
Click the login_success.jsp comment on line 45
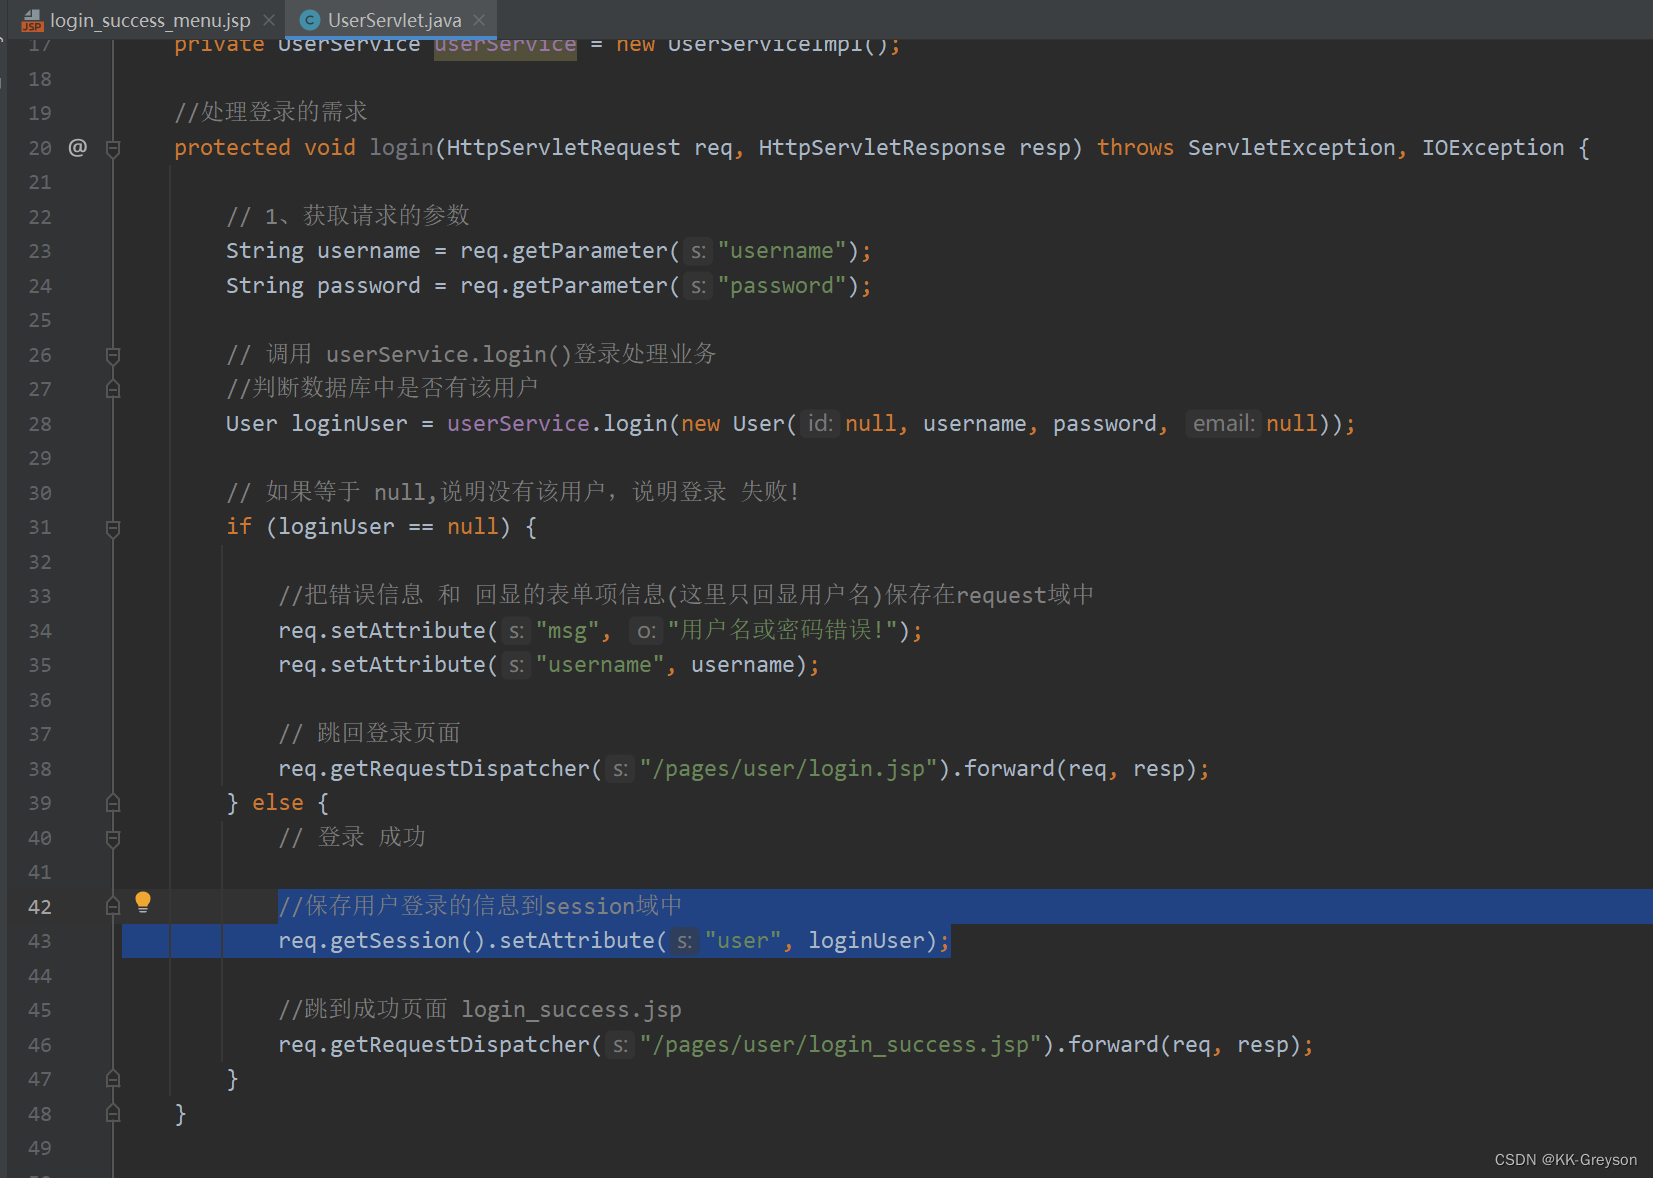(480, 1010)
